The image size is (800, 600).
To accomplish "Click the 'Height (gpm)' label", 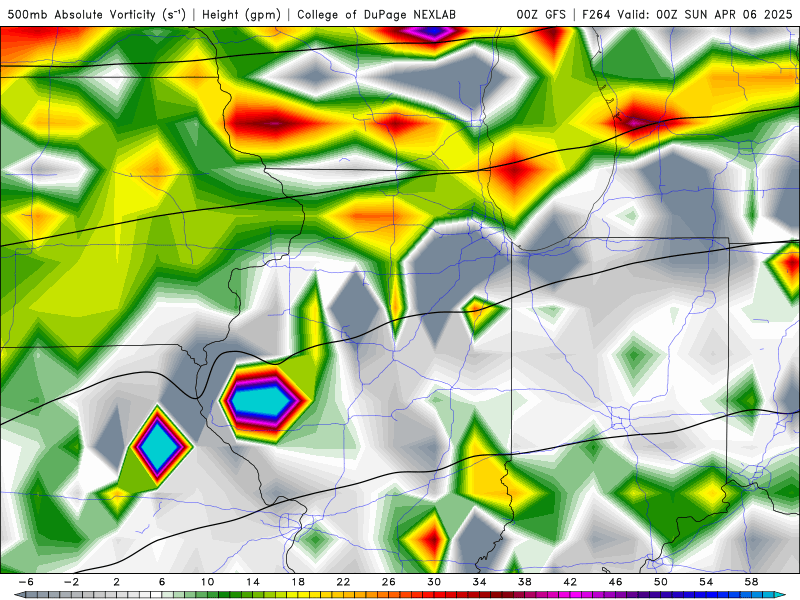I will (x=241, y=15).
